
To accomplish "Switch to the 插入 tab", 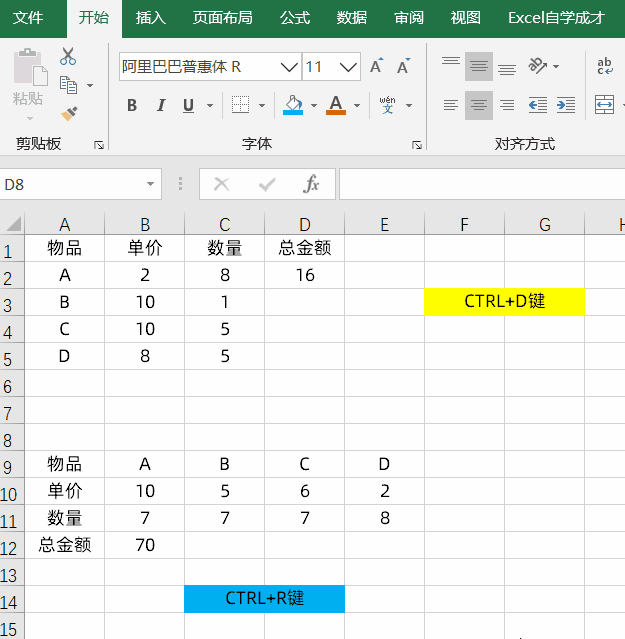I will [151, 18].
